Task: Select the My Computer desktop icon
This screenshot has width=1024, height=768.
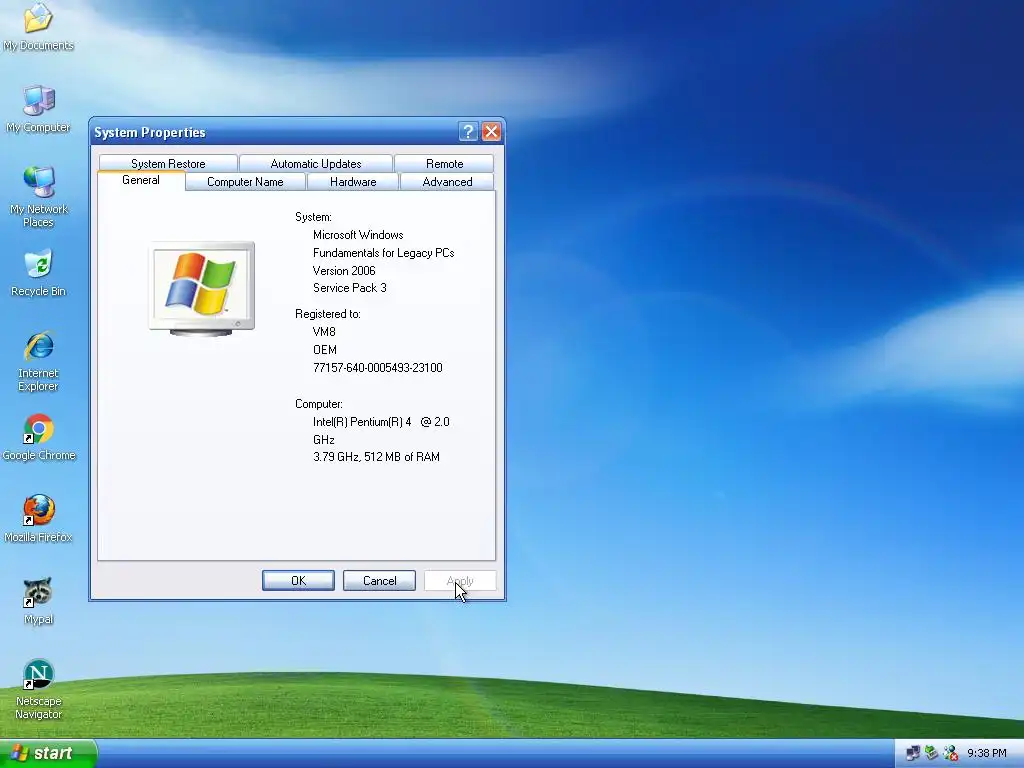Action: 38,108
